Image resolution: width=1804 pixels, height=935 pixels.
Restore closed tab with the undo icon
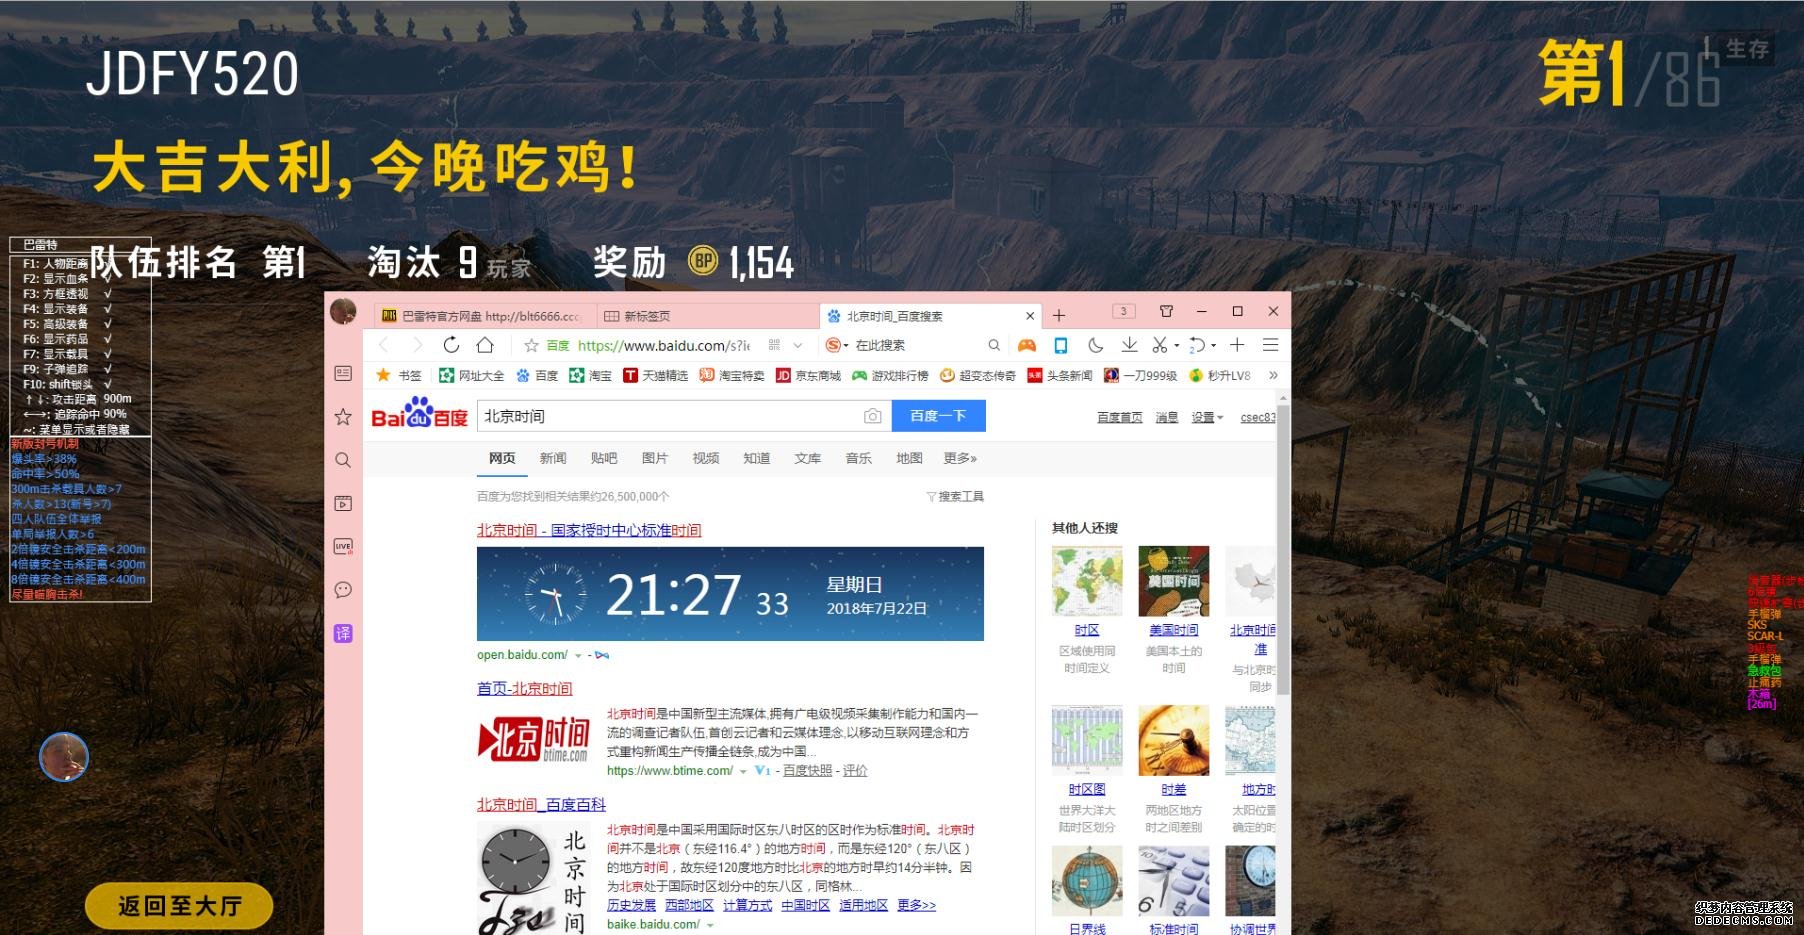pos(1197,345)
